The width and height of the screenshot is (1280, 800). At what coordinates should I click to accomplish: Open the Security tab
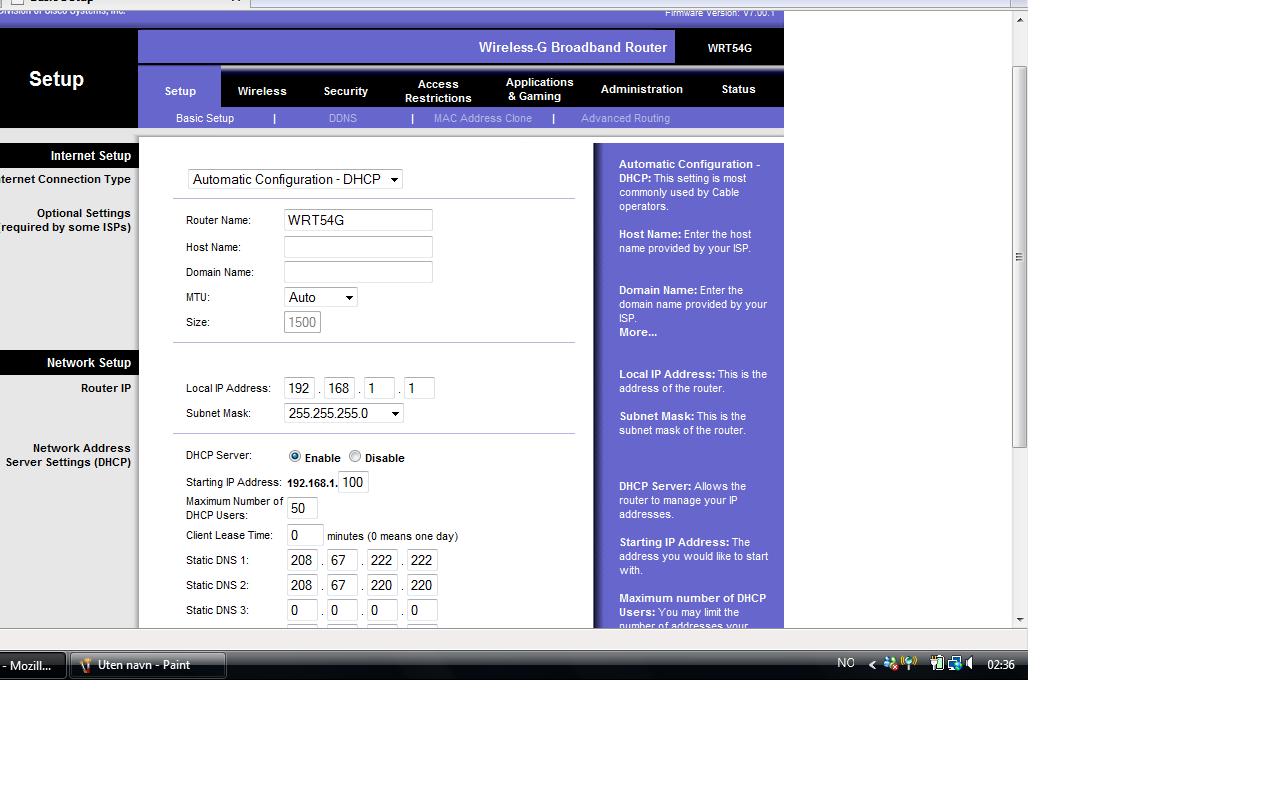(x=346, y=91)
